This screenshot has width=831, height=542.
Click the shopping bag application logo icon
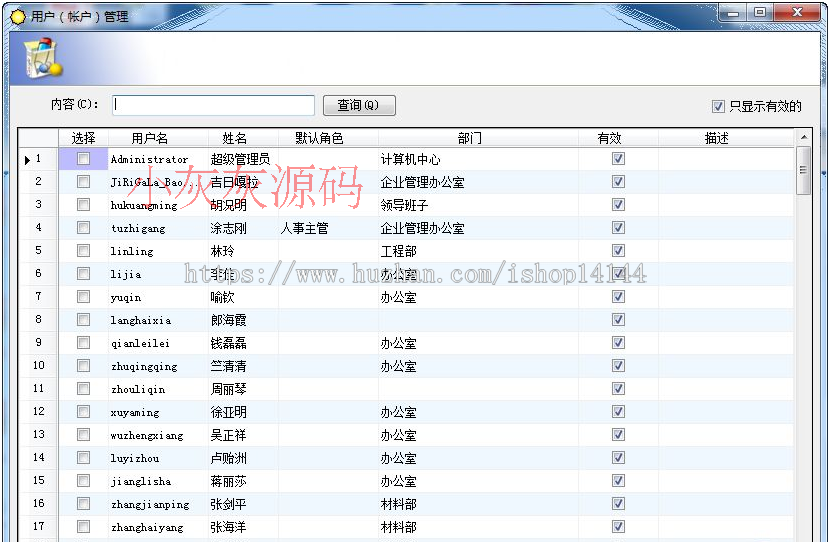coord(42,58)
